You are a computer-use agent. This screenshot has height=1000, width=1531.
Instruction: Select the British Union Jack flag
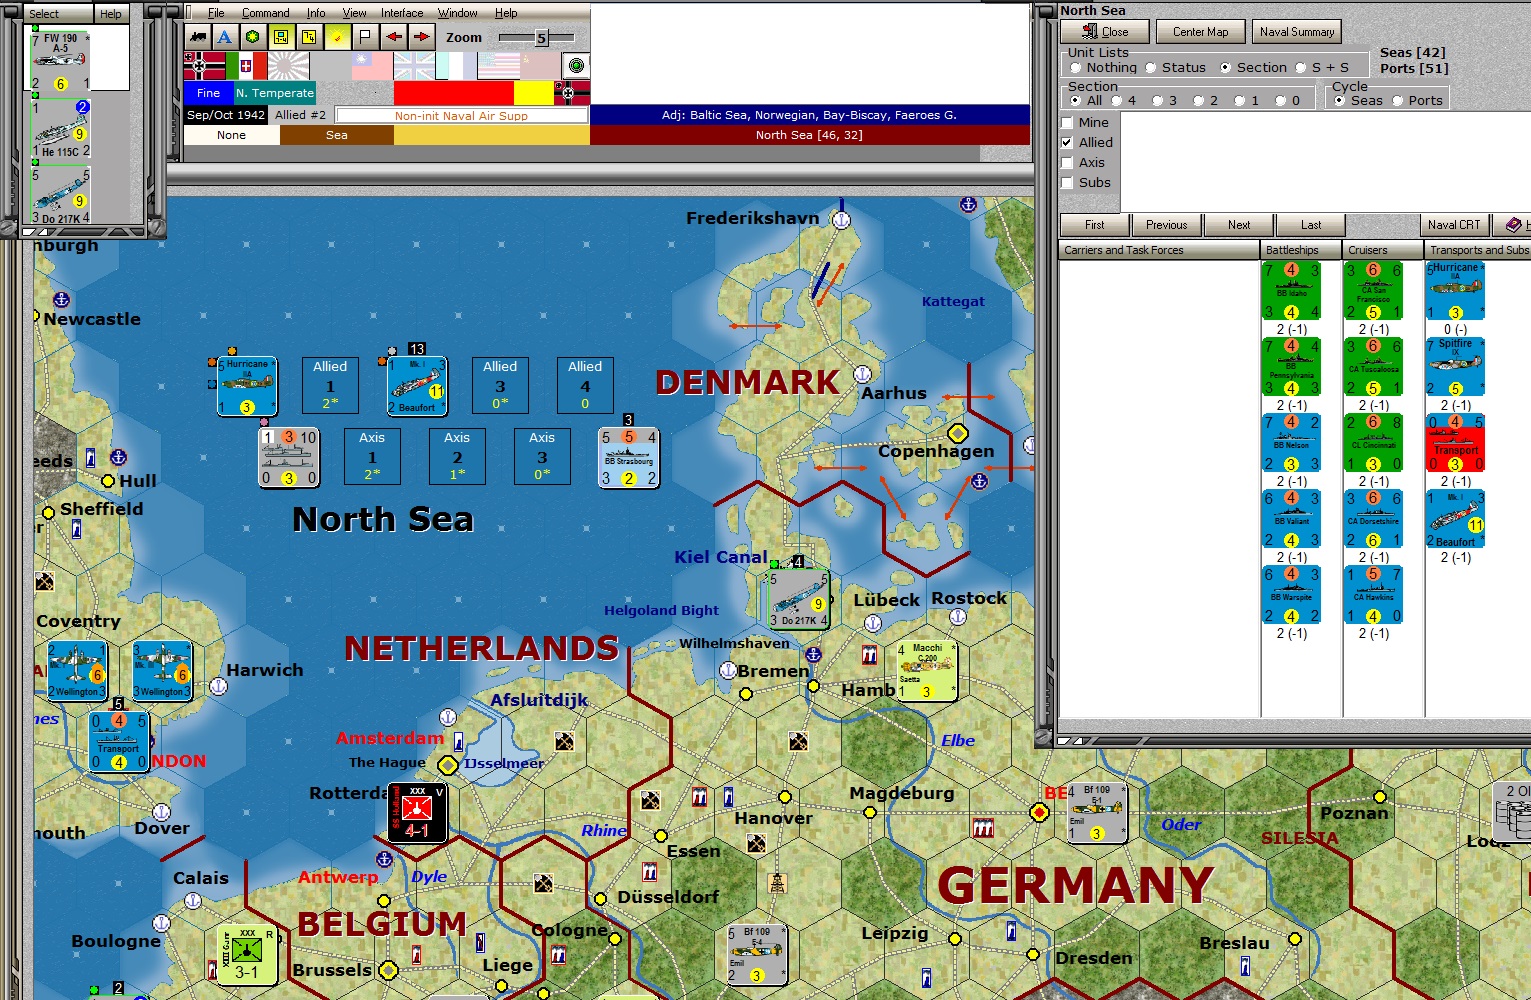(414, 66)
